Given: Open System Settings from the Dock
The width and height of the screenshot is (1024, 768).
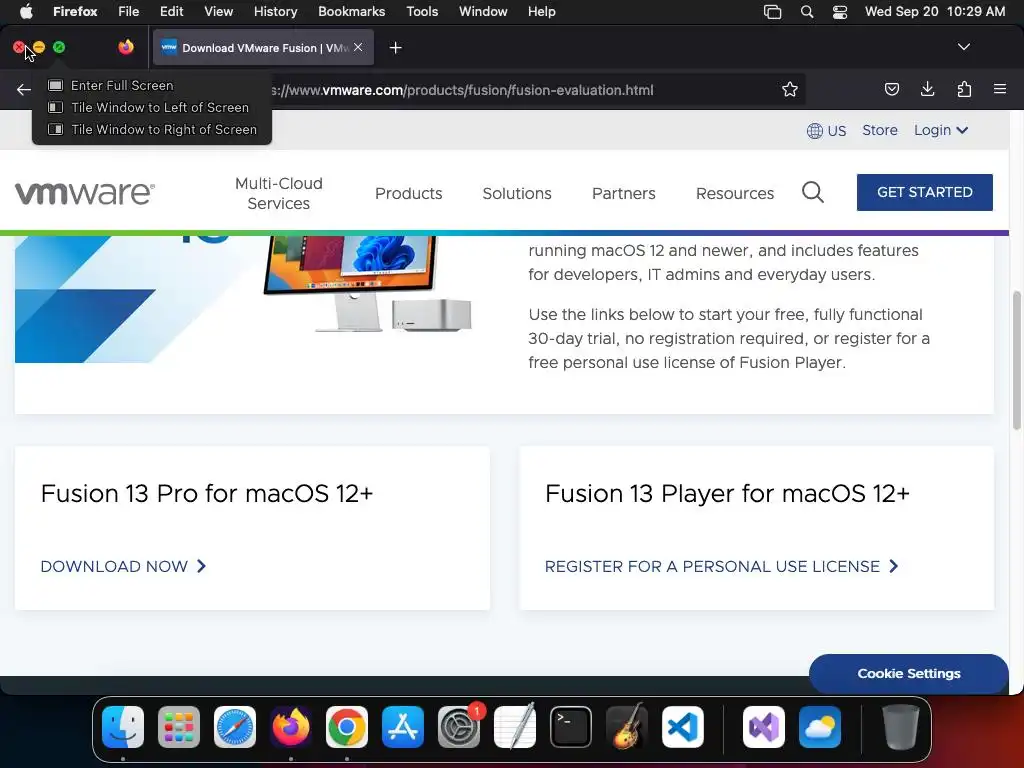Looking at the screenshot, I should (458, 727).
